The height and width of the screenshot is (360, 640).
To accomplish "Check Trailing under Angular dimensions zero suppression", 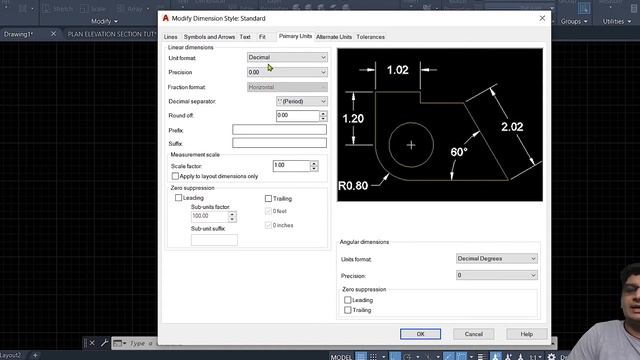I will tap(348, 310).
